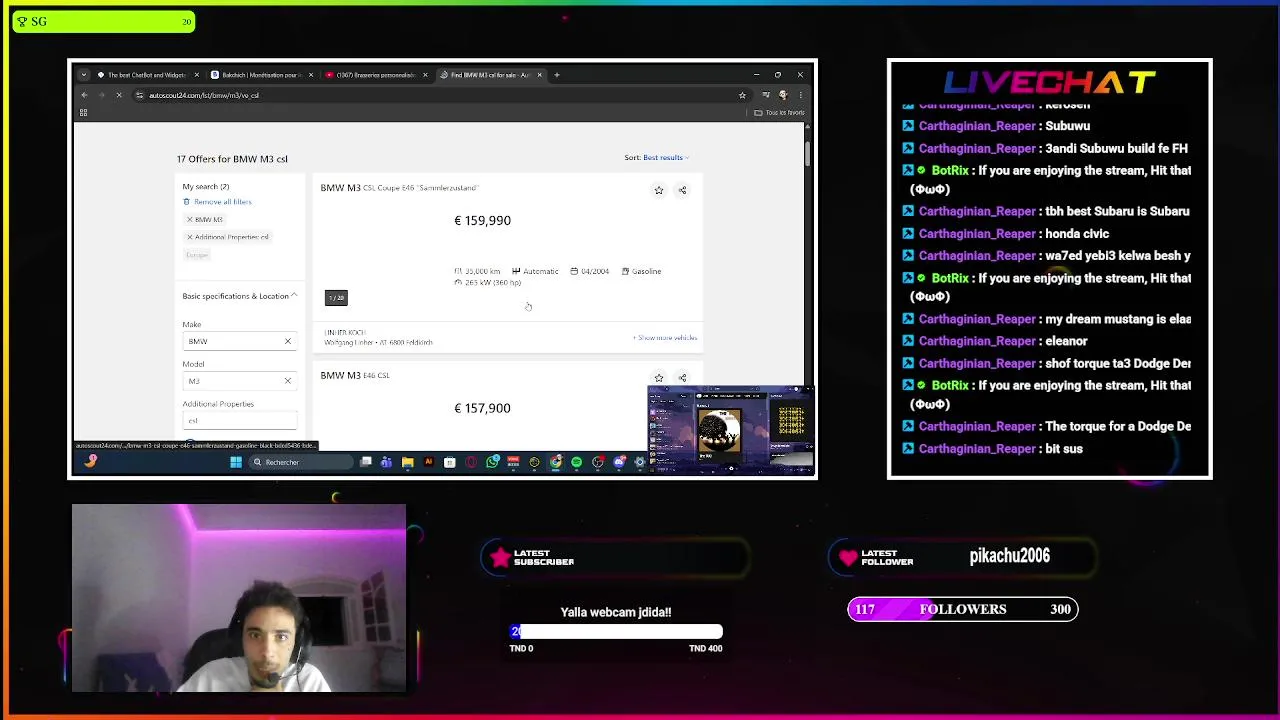Open Chrome from taskbar

555,462
